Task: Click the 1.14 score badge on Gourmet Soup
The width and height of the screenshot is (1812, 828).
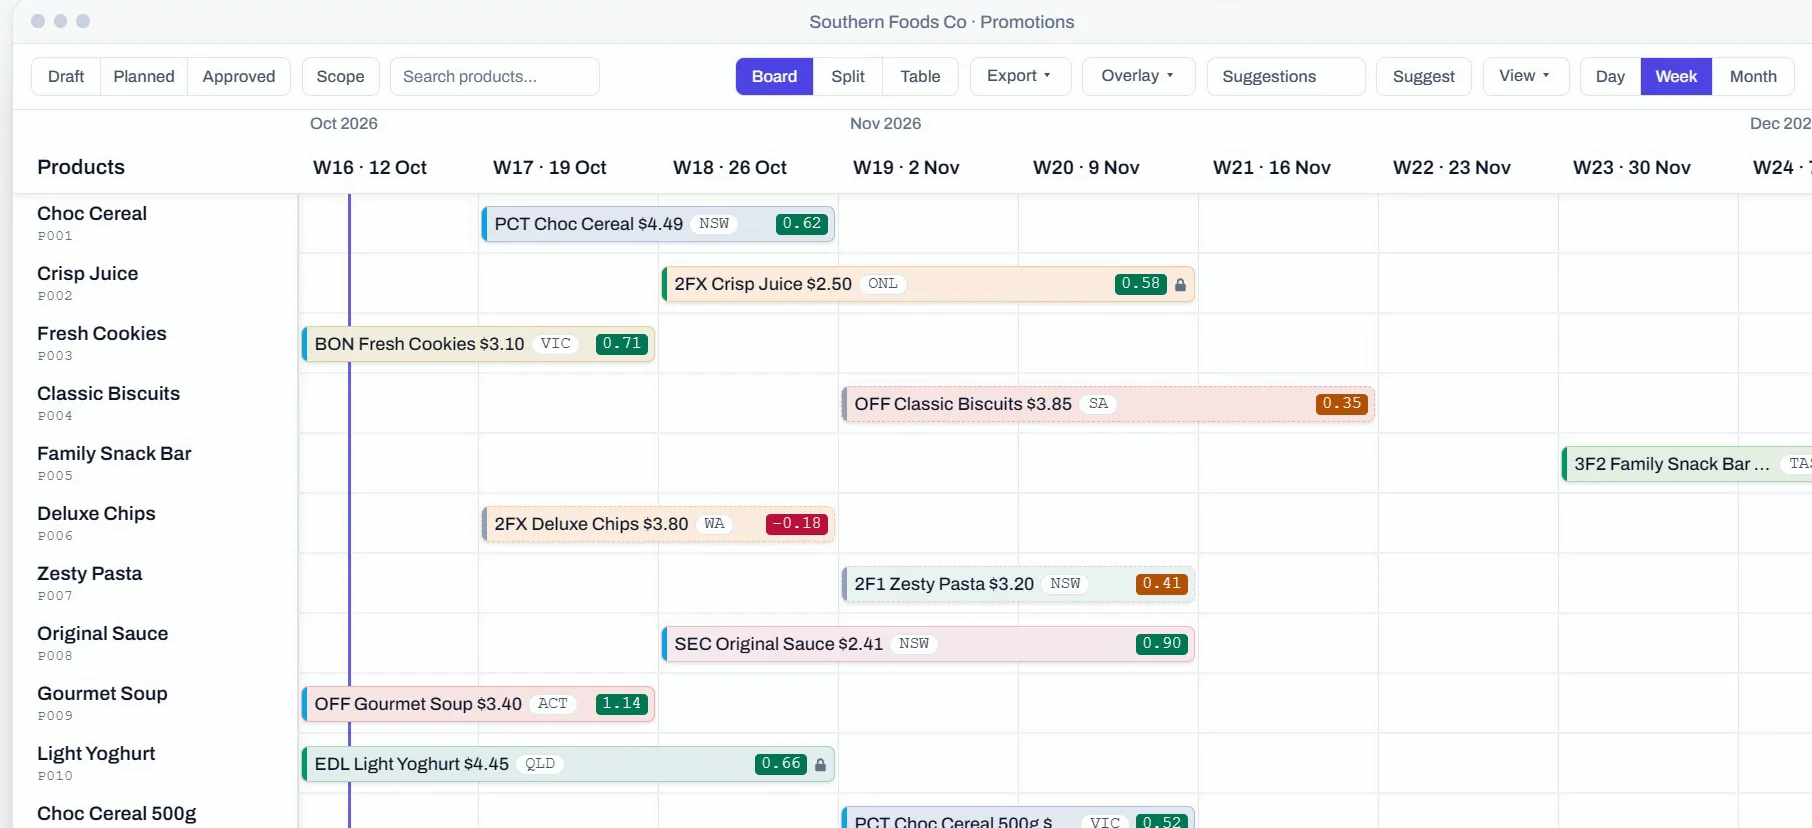Action: coord(622,704)
